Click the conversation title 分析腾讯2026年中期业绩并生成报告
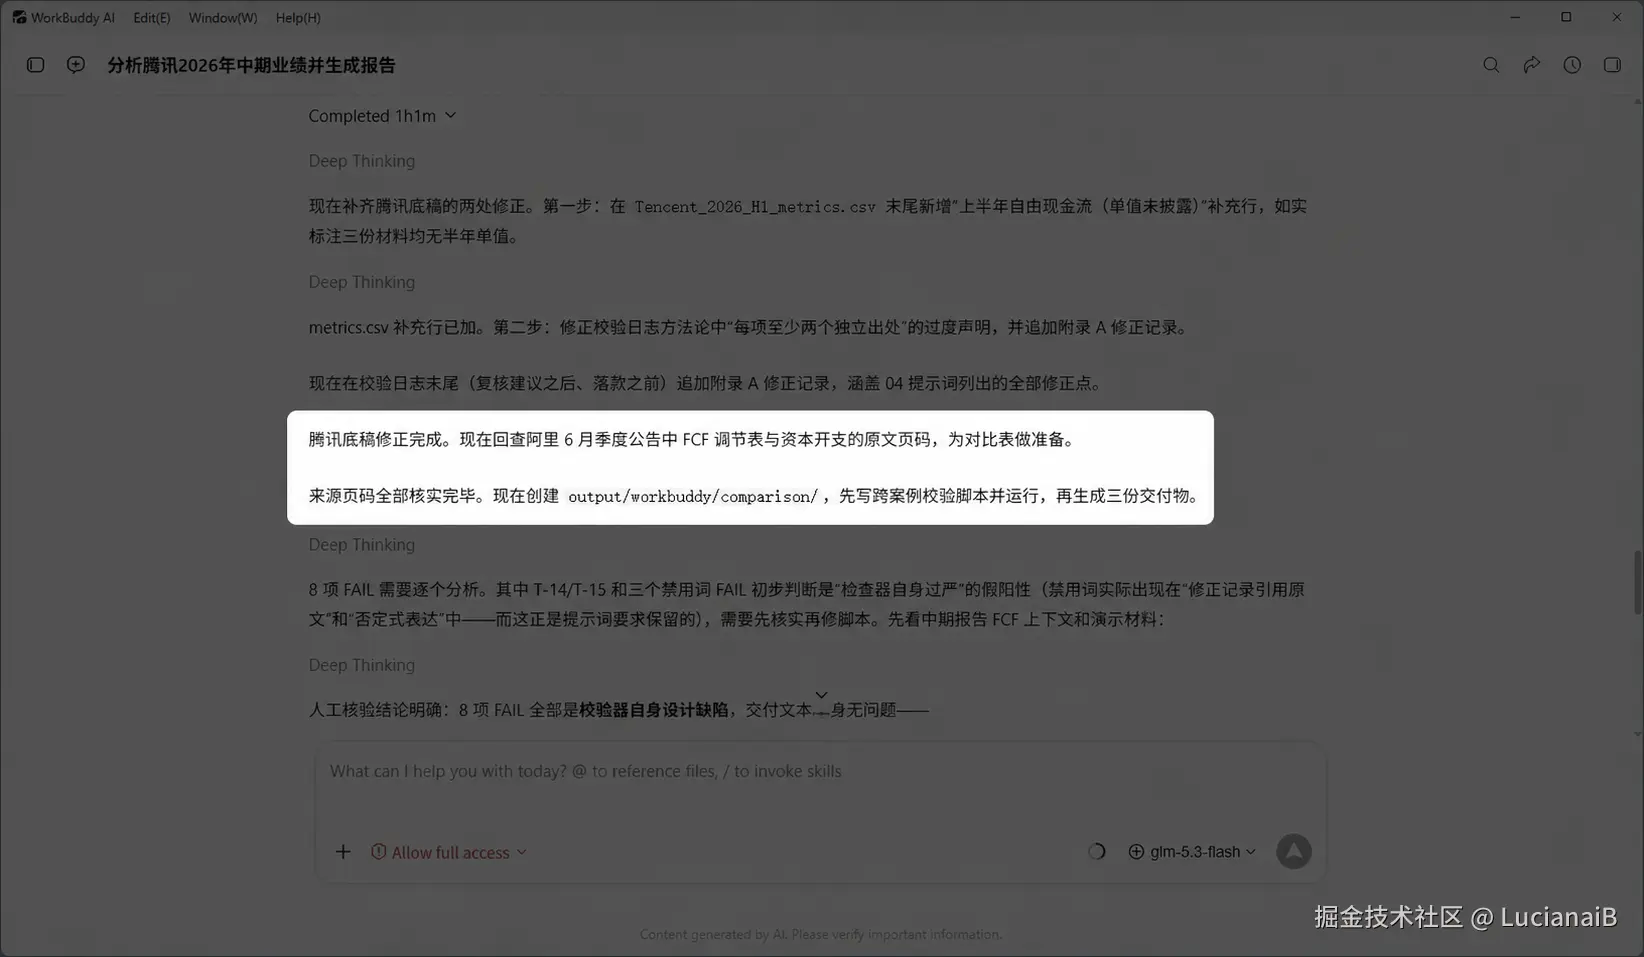The image size is (1644, 957). (x=251, y=65)
